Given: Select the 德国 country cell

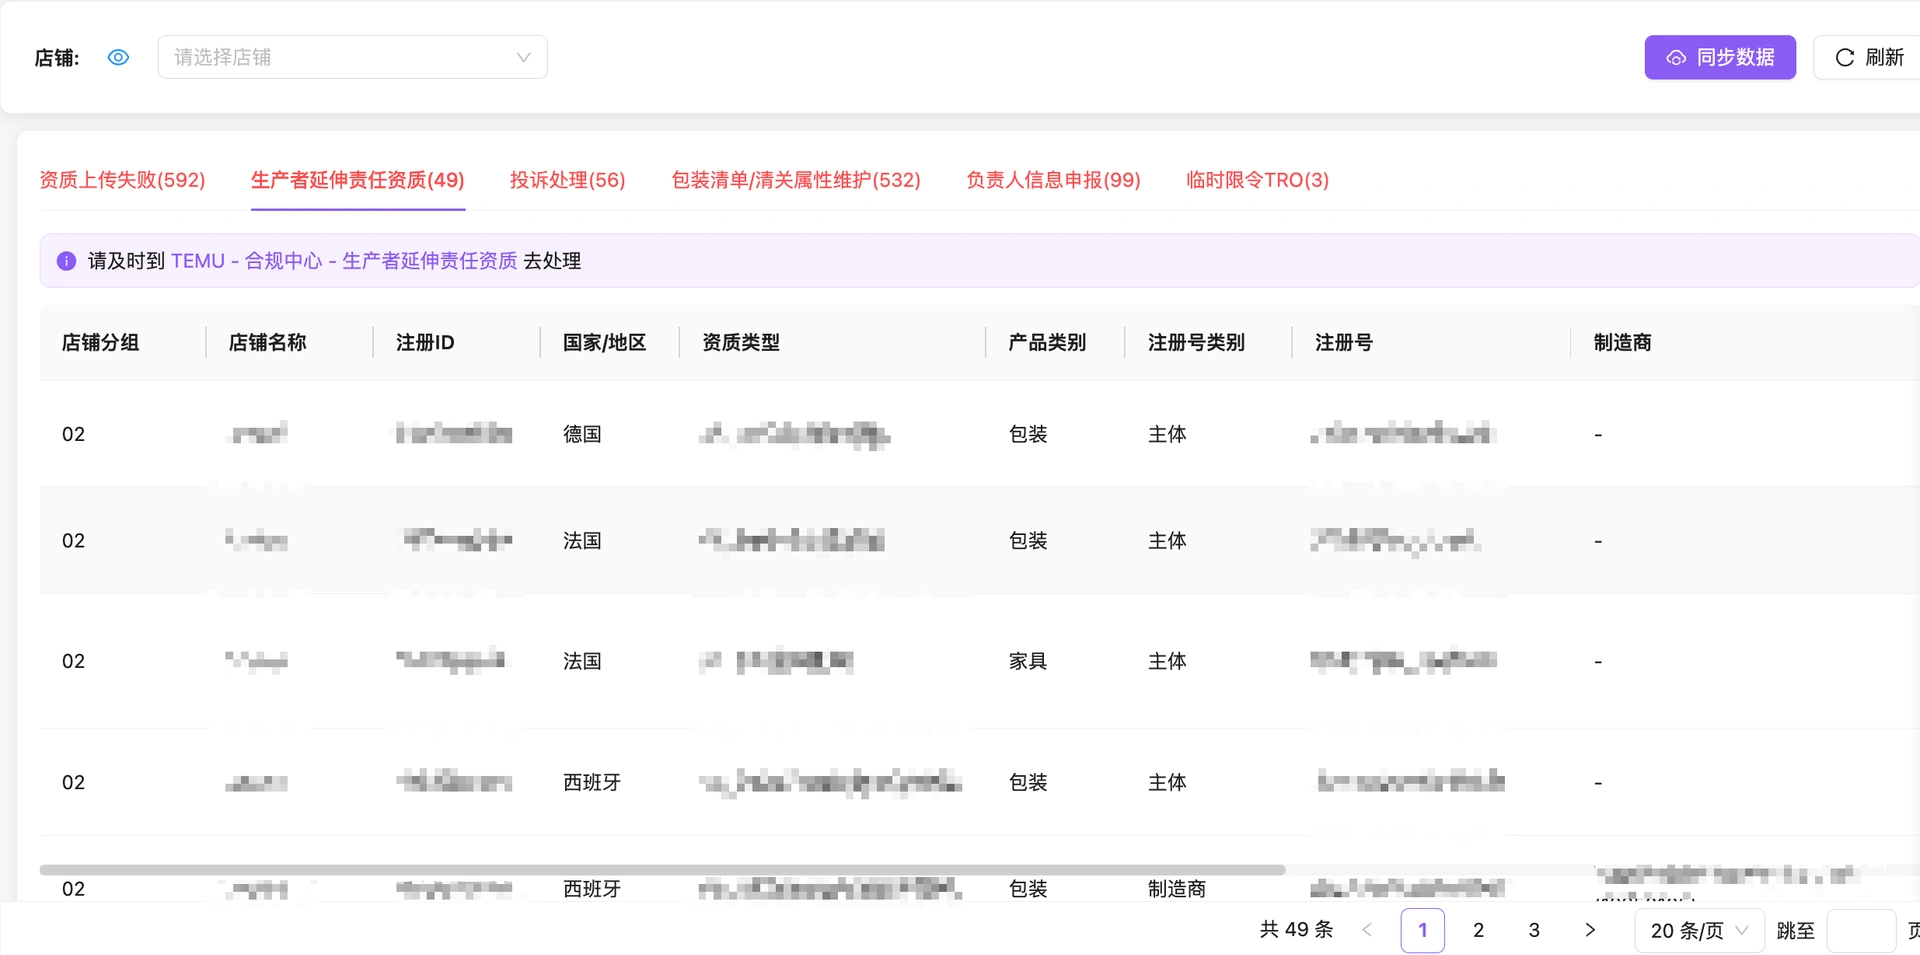Looking at the screenshot, I should pyautogui.click(x=582, y=434).
